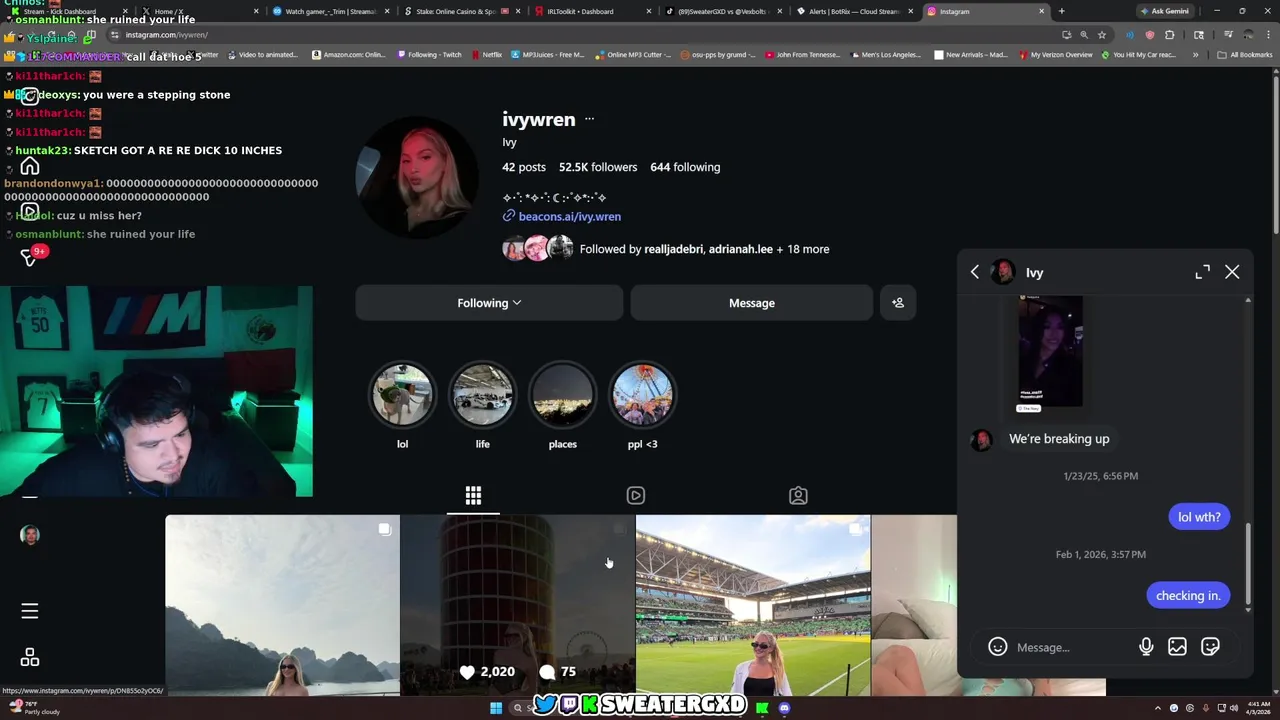Open the 'places' story highlight

[562, 395]
